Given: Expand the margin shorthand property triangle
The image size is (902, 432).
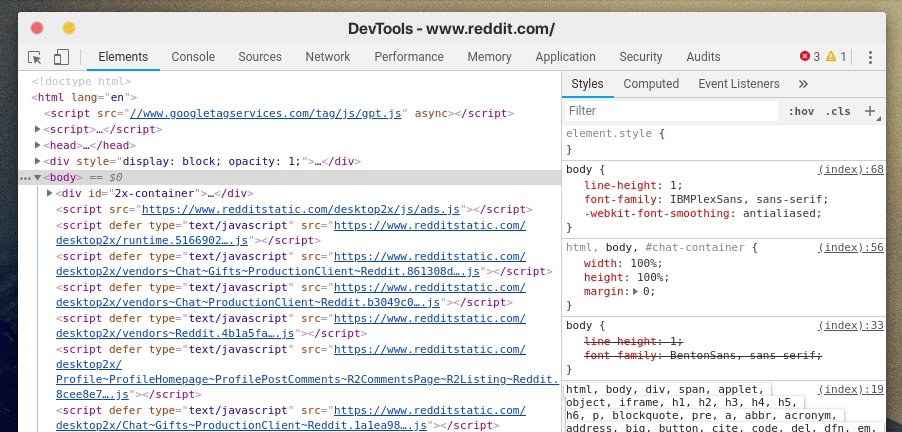Looking at the screenshot, I should coord(636,292).
